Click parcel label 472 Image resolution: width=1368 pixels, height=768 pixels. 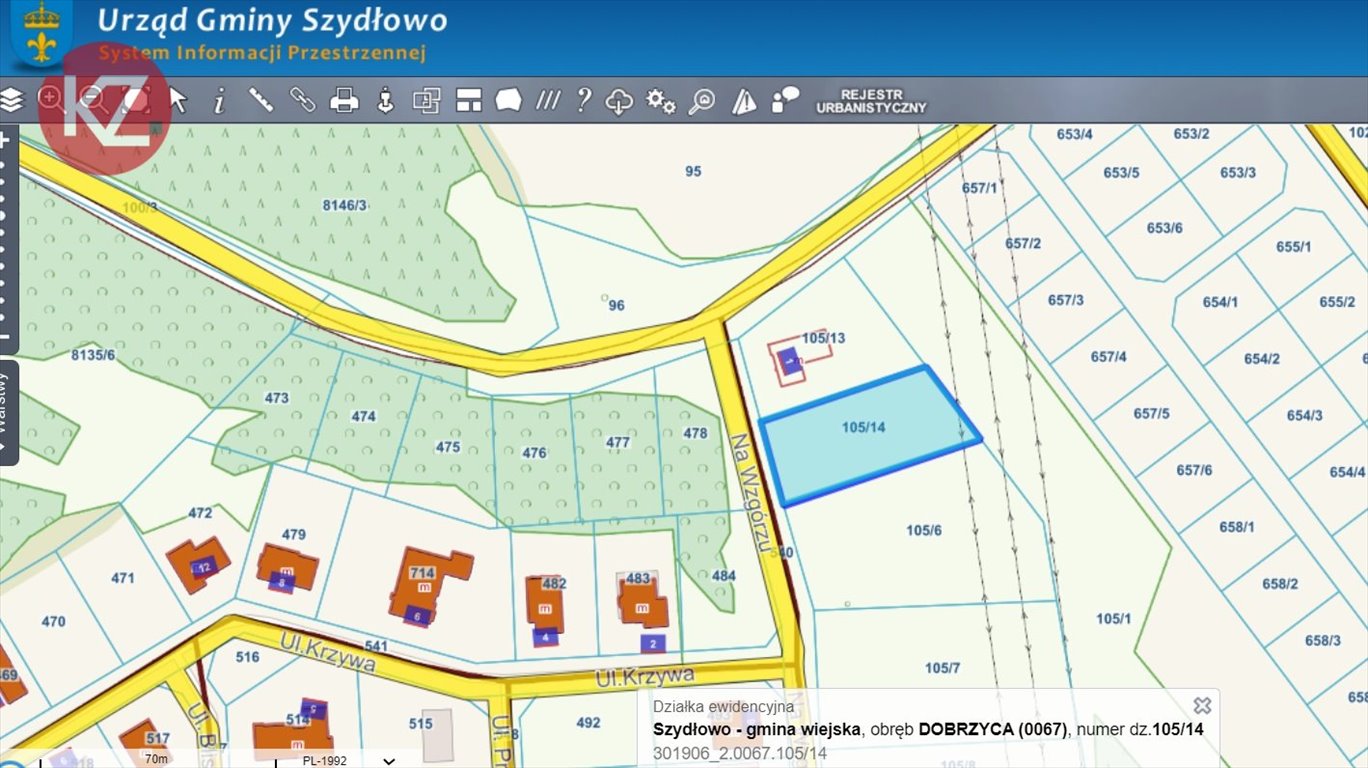click(x=200, y=513)
